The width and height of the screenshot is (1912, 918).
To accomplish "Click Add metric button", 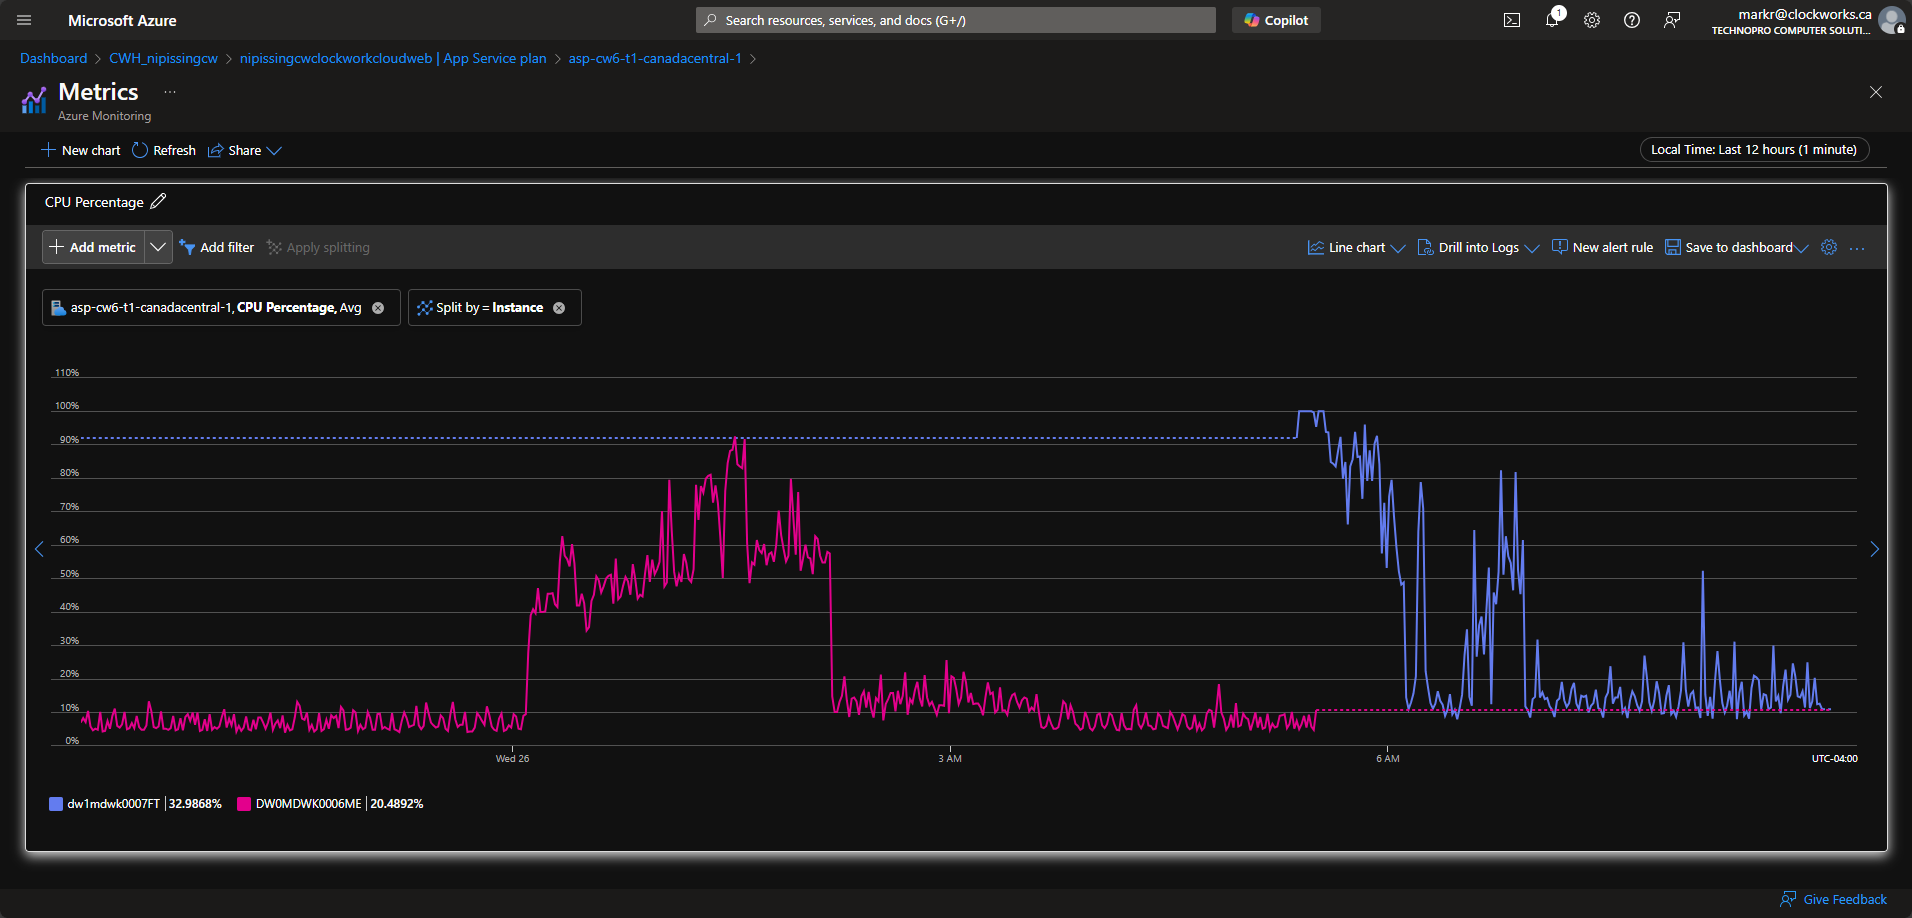I will pyautogui.click(x=94, y=247).
